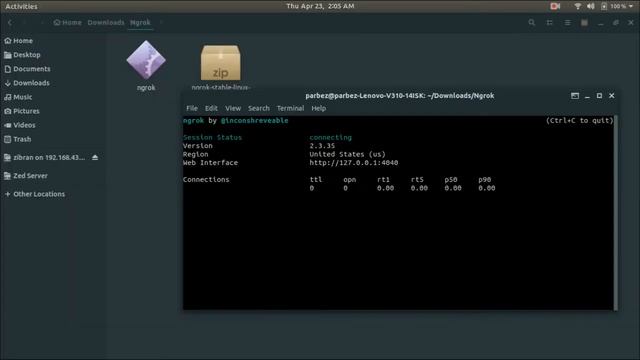Open the system menu dropdown arrow
Screen dimensions: 640x360
coord(631,6)
